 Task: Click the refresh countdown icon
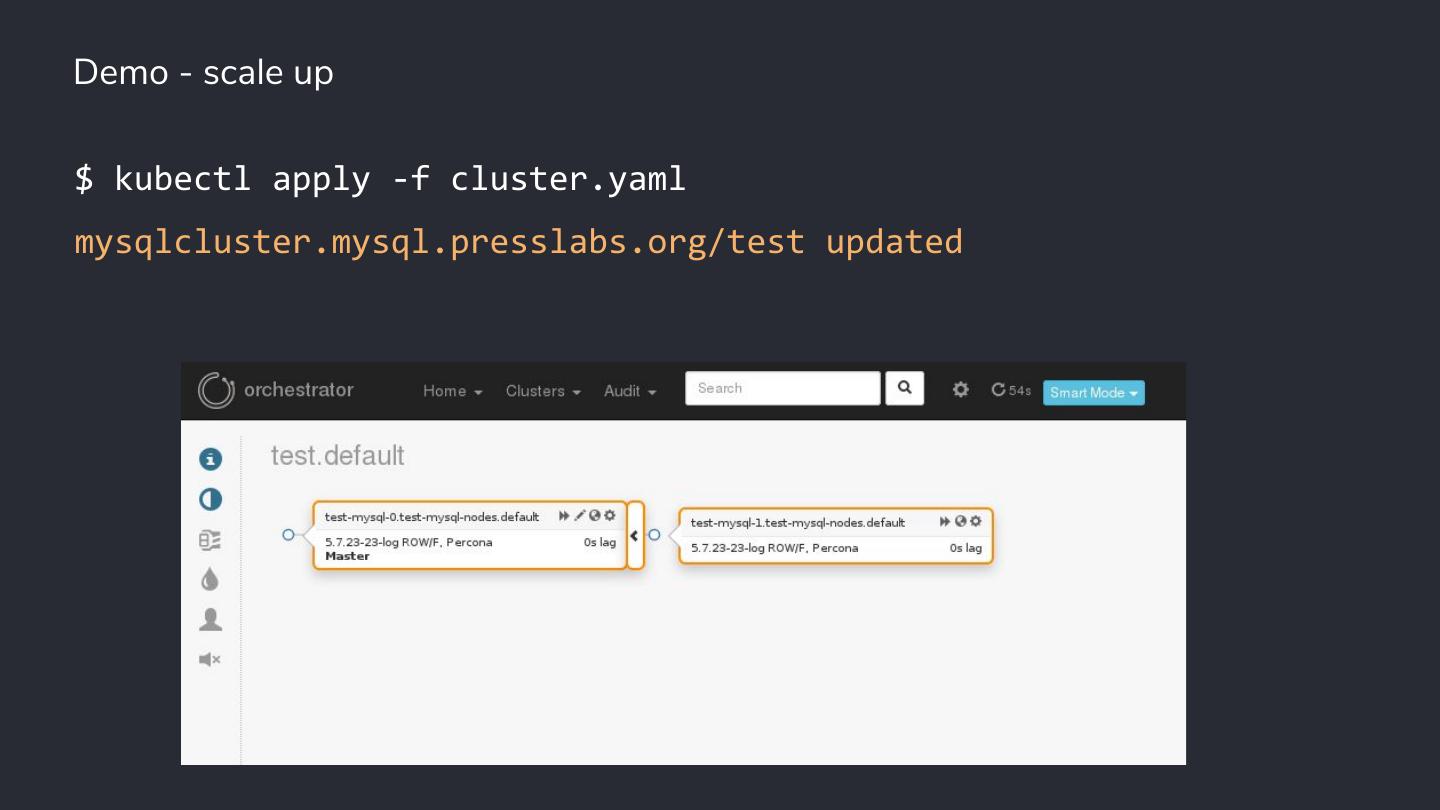pyautogui.click(x=998, y=390)
